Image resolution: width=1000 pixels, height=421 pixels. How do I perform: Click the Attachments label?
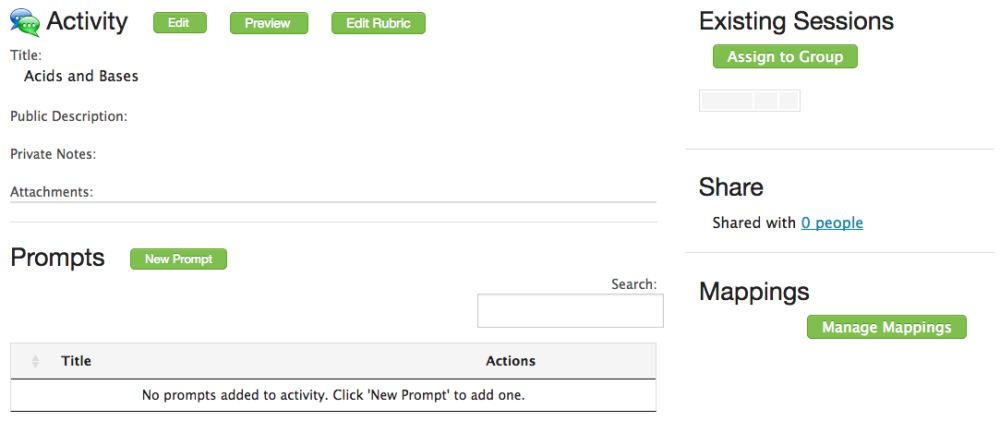(x=51, y=191)
